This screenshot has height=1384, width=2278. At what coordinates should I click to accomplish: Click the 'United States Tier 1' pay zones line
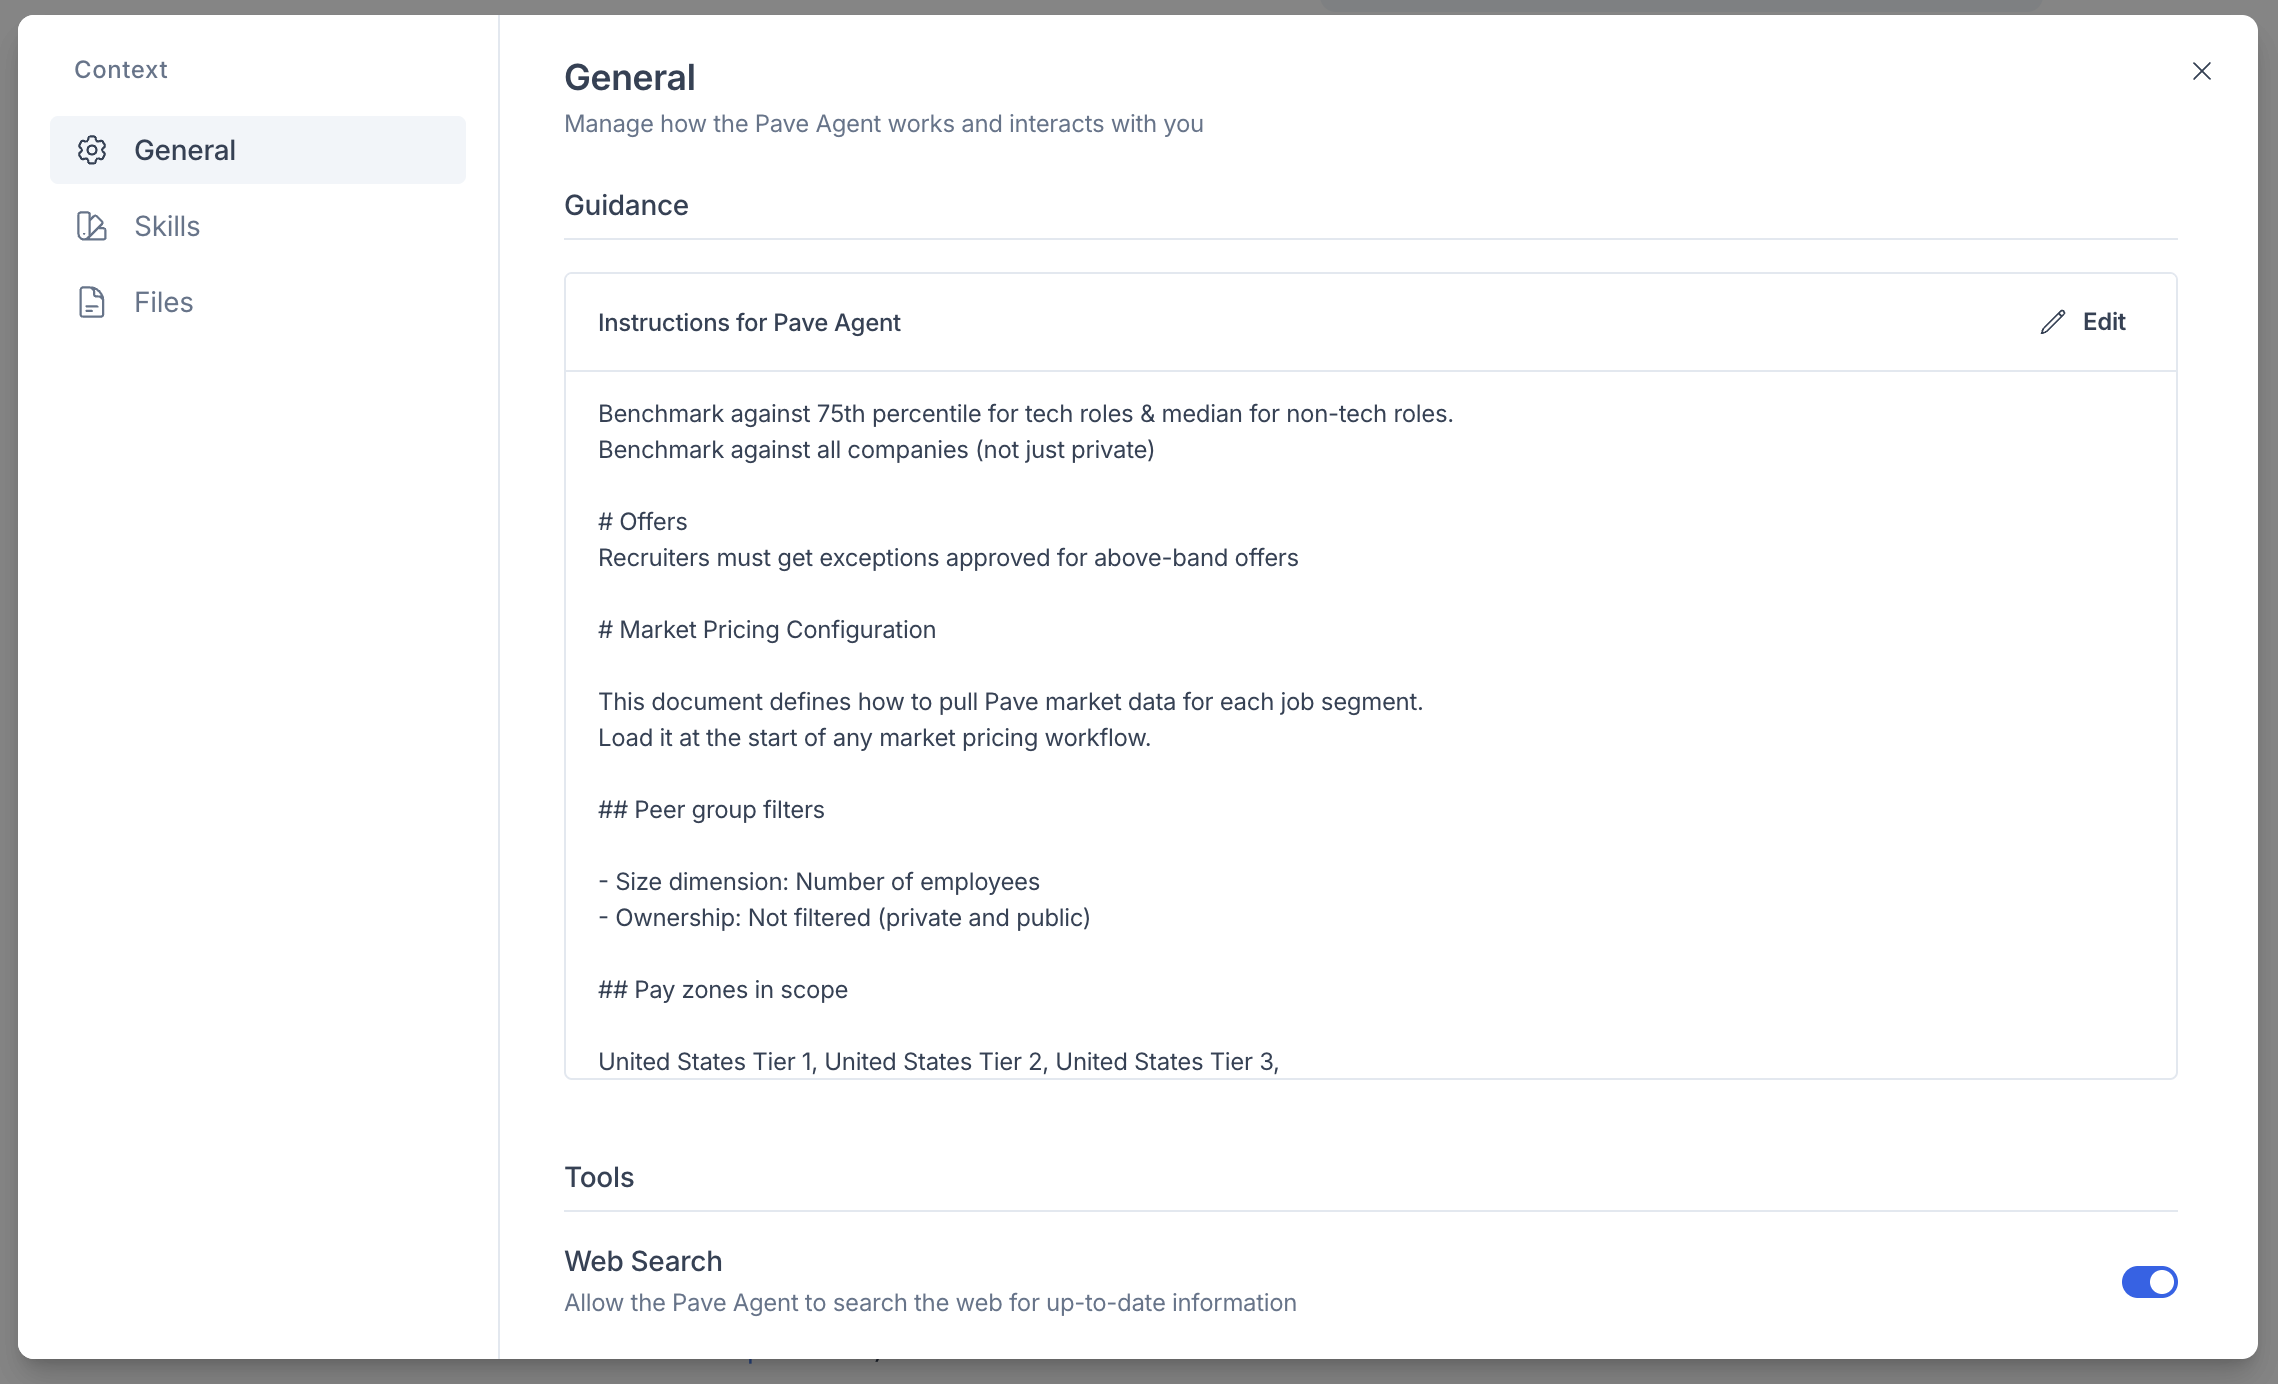[x=938, y=1062]
